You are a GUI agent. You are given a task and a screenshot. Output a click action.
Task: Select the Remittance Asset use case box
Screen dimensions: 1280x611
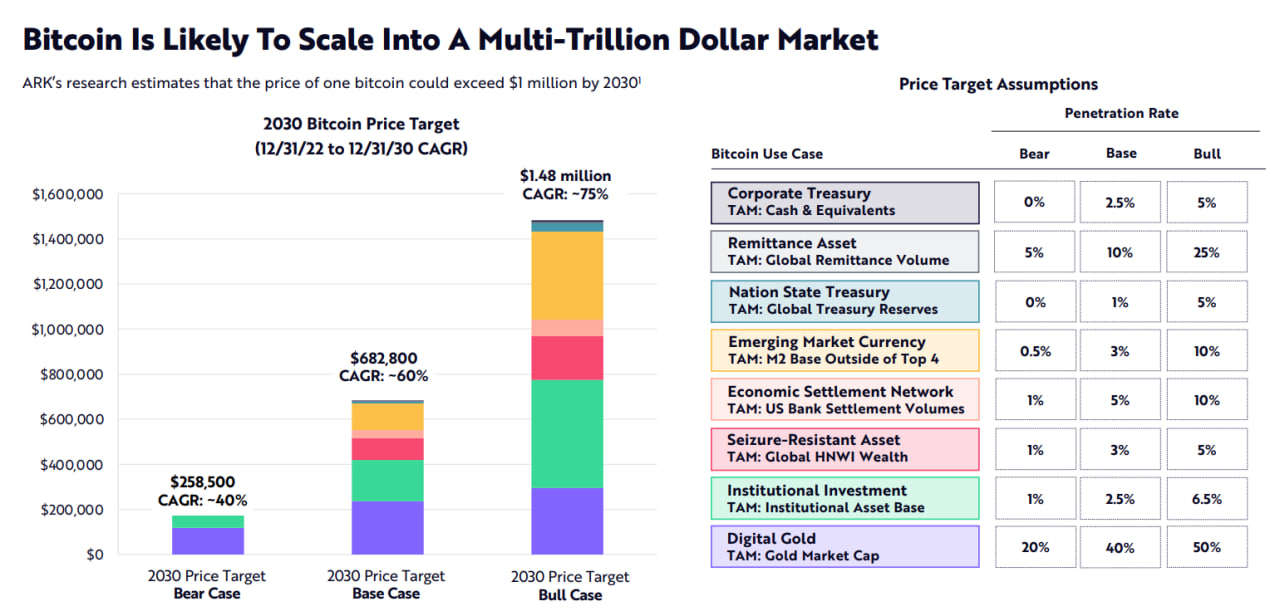point(845,251)
